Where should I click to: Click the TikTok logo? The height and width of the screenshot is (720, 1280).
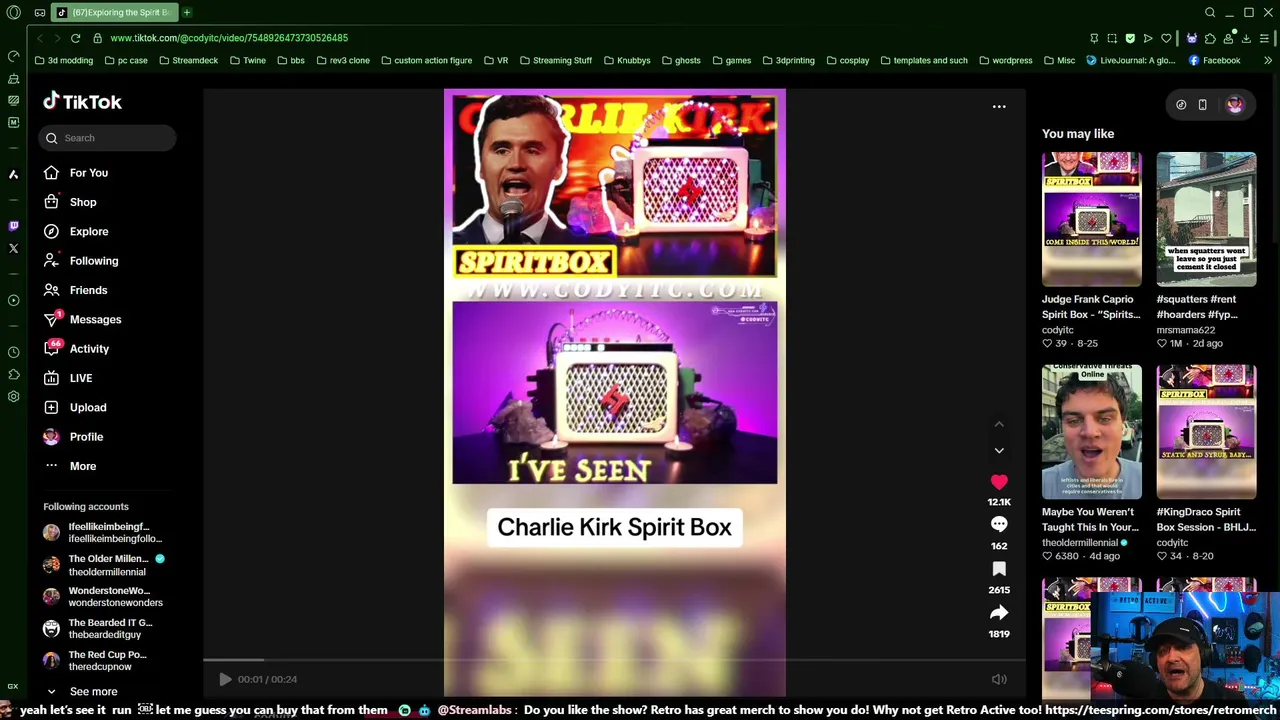82,101
